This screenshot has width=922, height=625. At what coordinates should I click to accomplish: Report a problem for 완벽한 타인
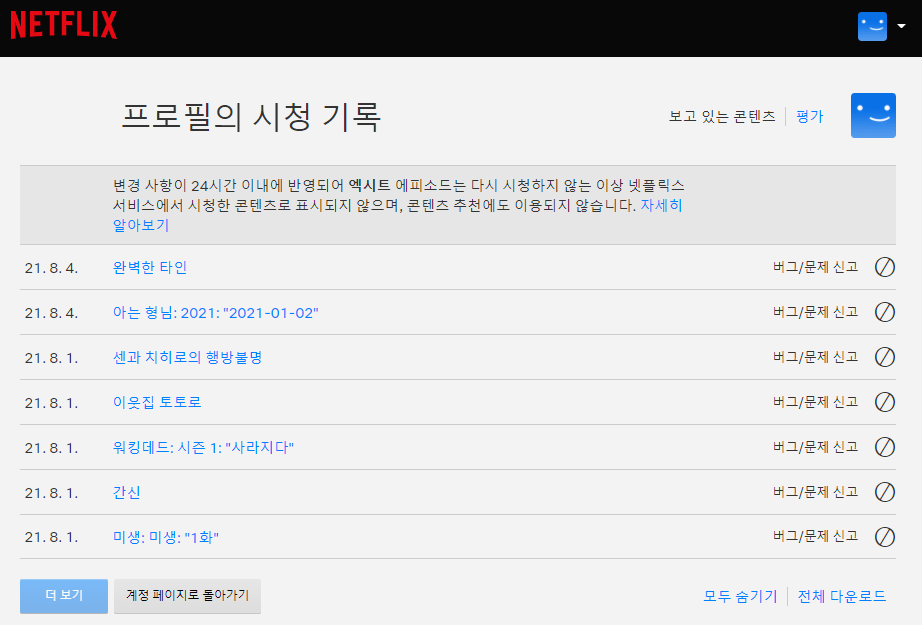[815, 267]
